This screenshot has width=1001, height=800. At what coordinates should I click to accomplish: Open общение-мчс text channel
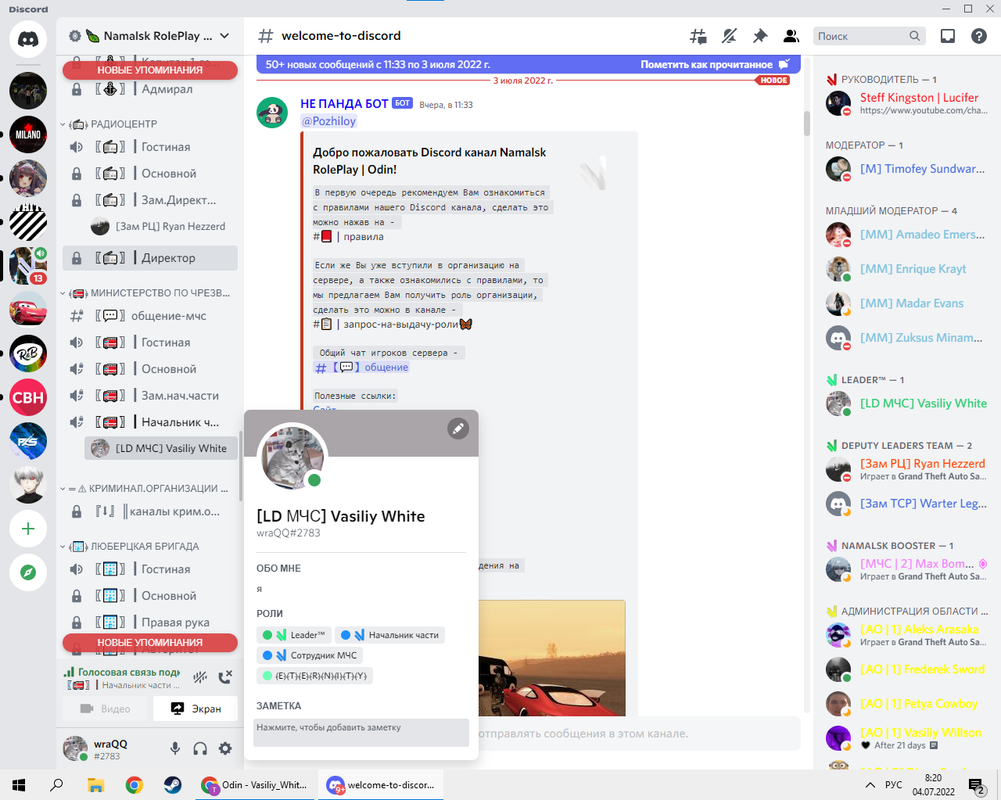(150, 316)
